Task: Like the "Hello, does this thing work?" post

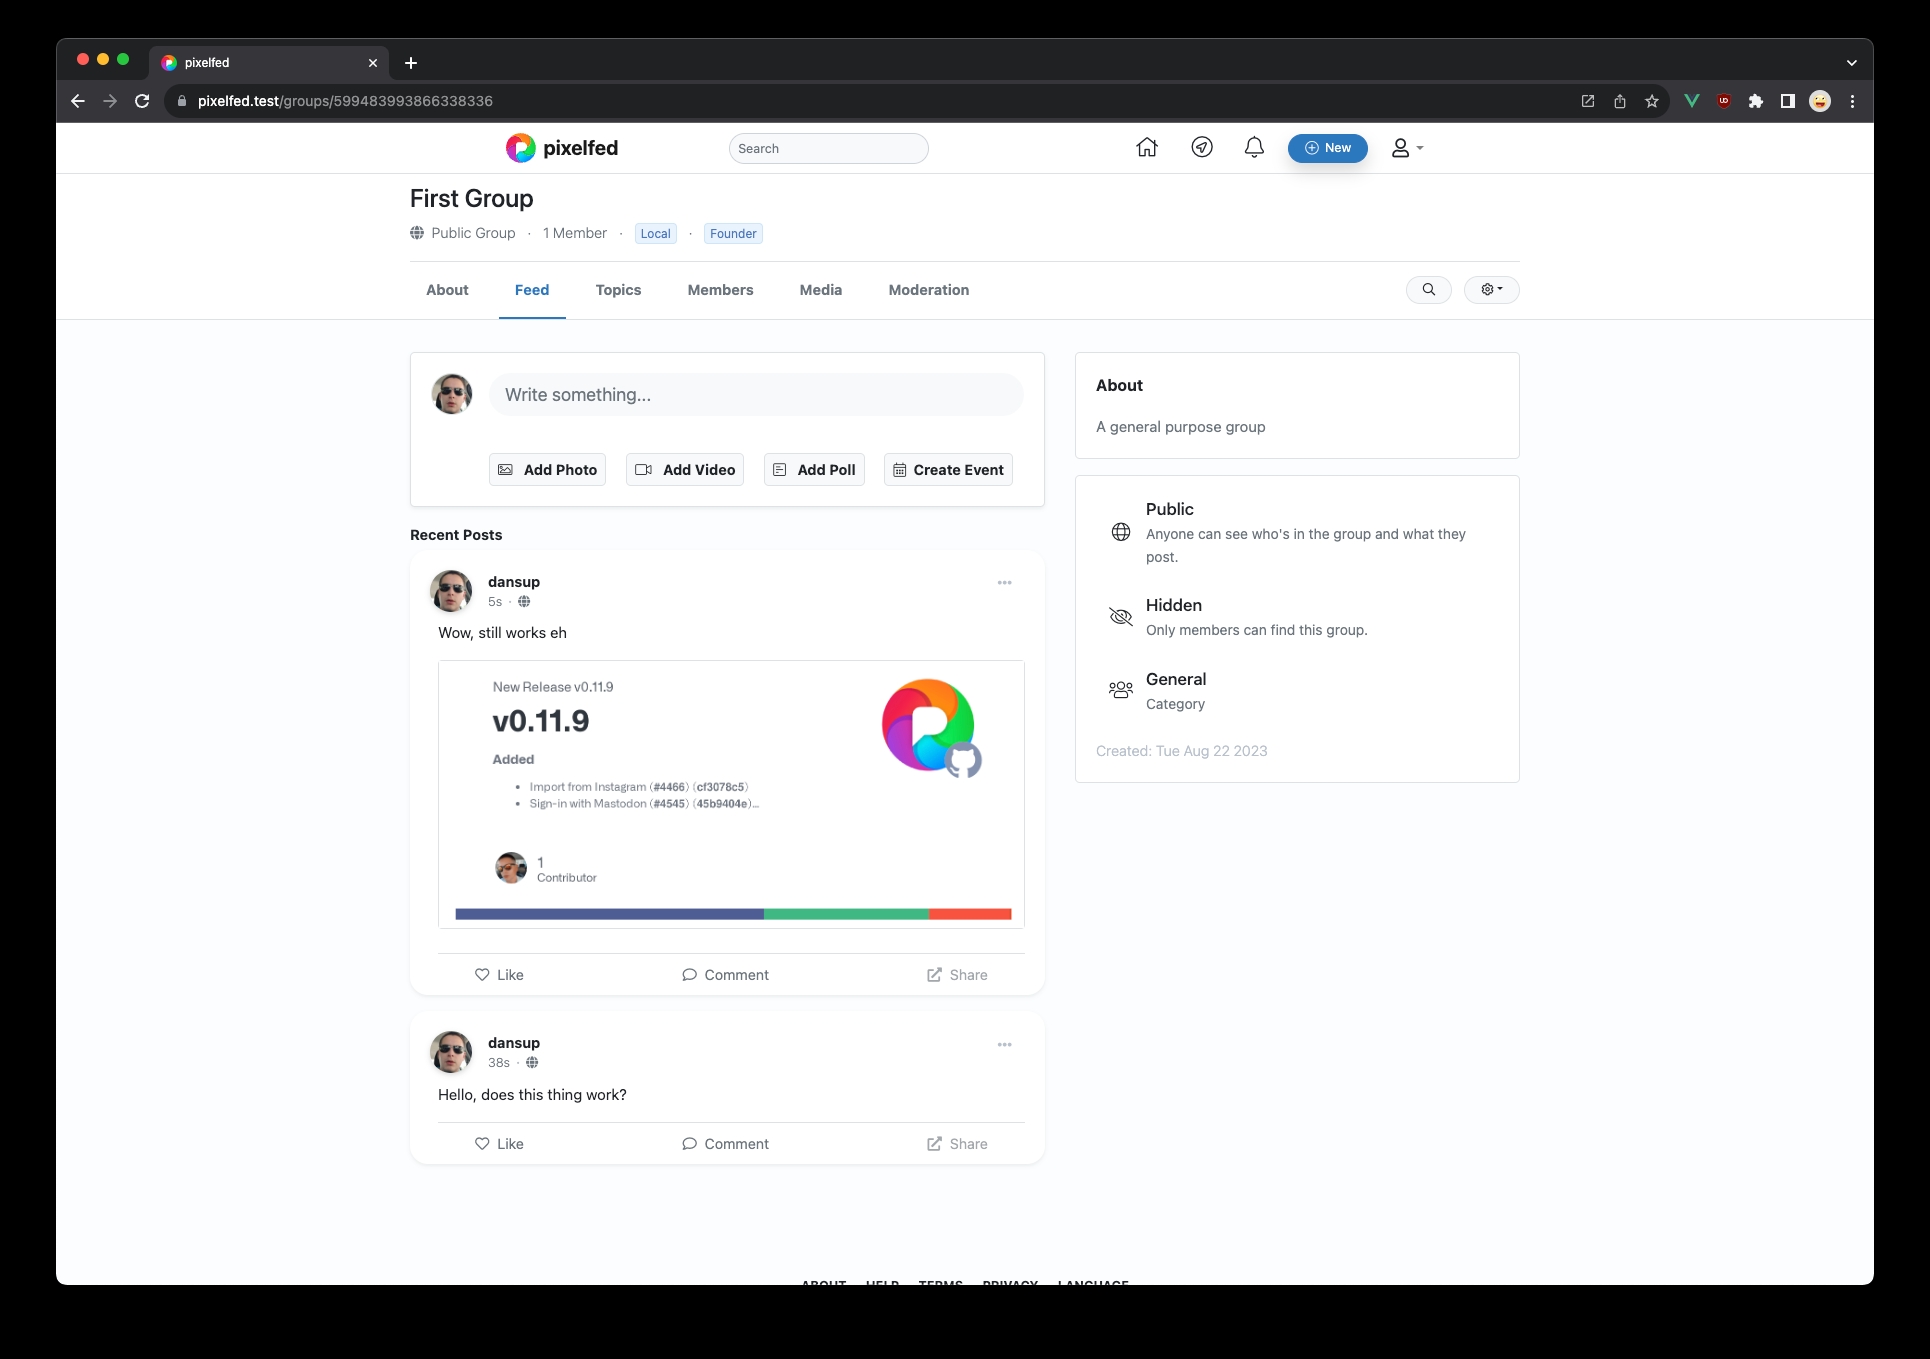Action: [x=499, y=1144]
